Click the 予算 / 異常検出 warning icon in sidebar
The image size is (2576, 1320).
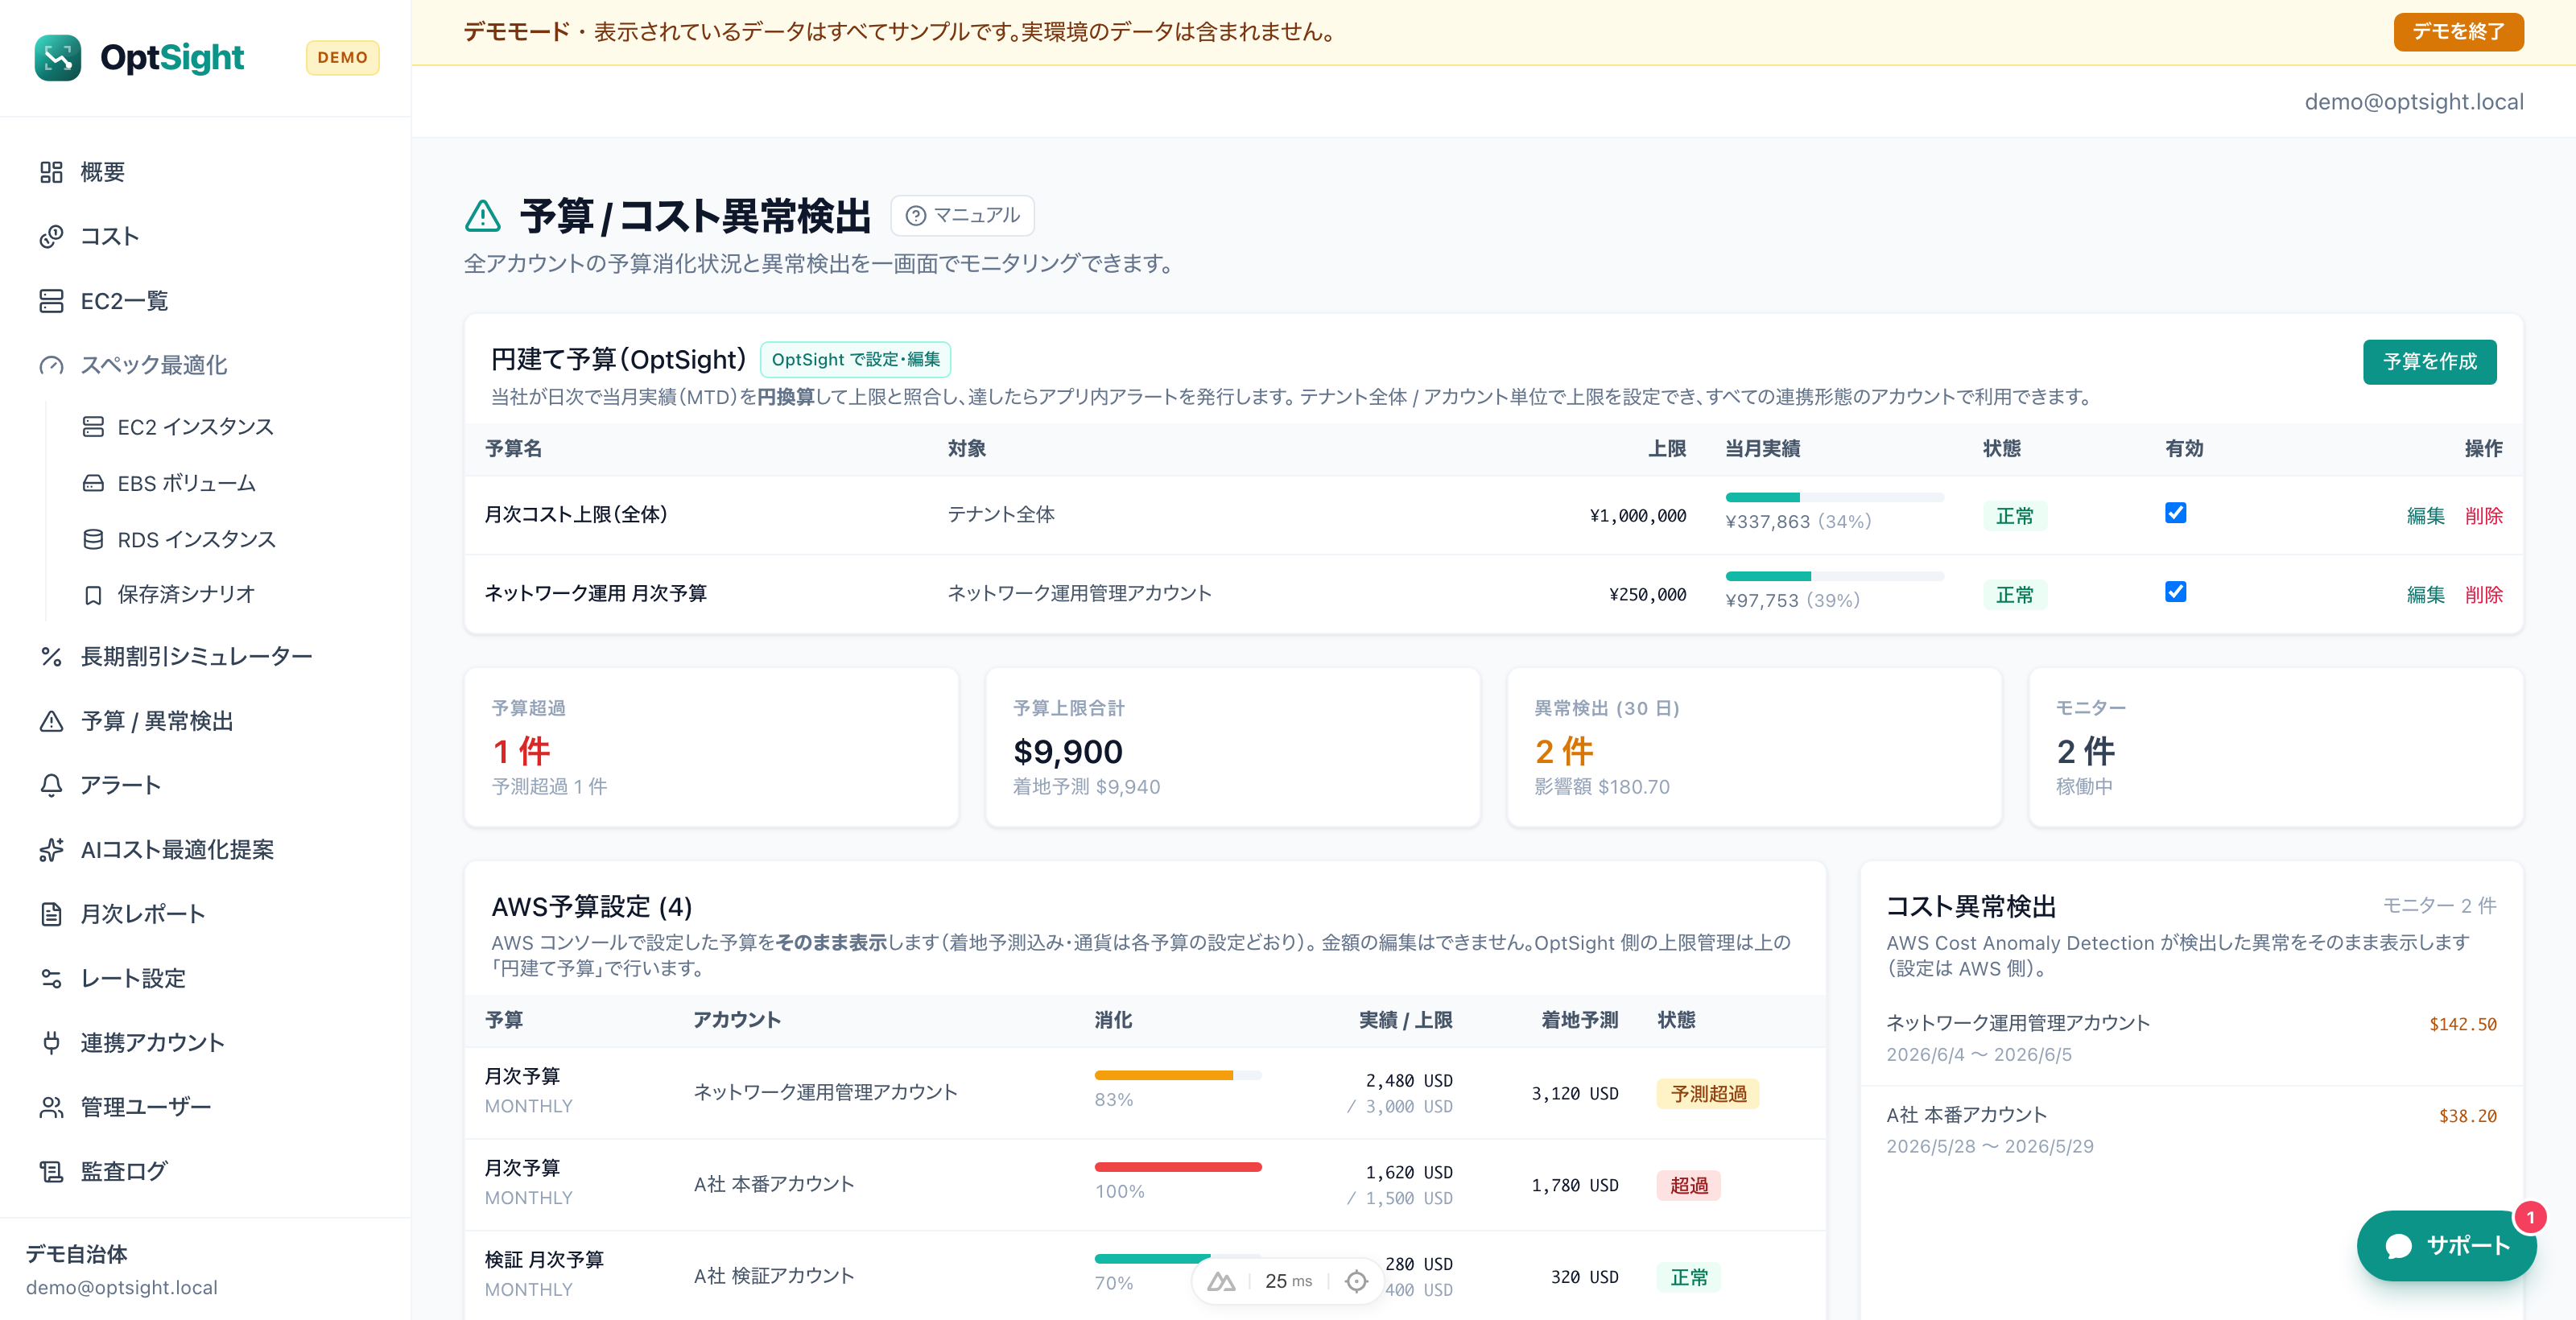pyautogui.click(x=51, y=721)
